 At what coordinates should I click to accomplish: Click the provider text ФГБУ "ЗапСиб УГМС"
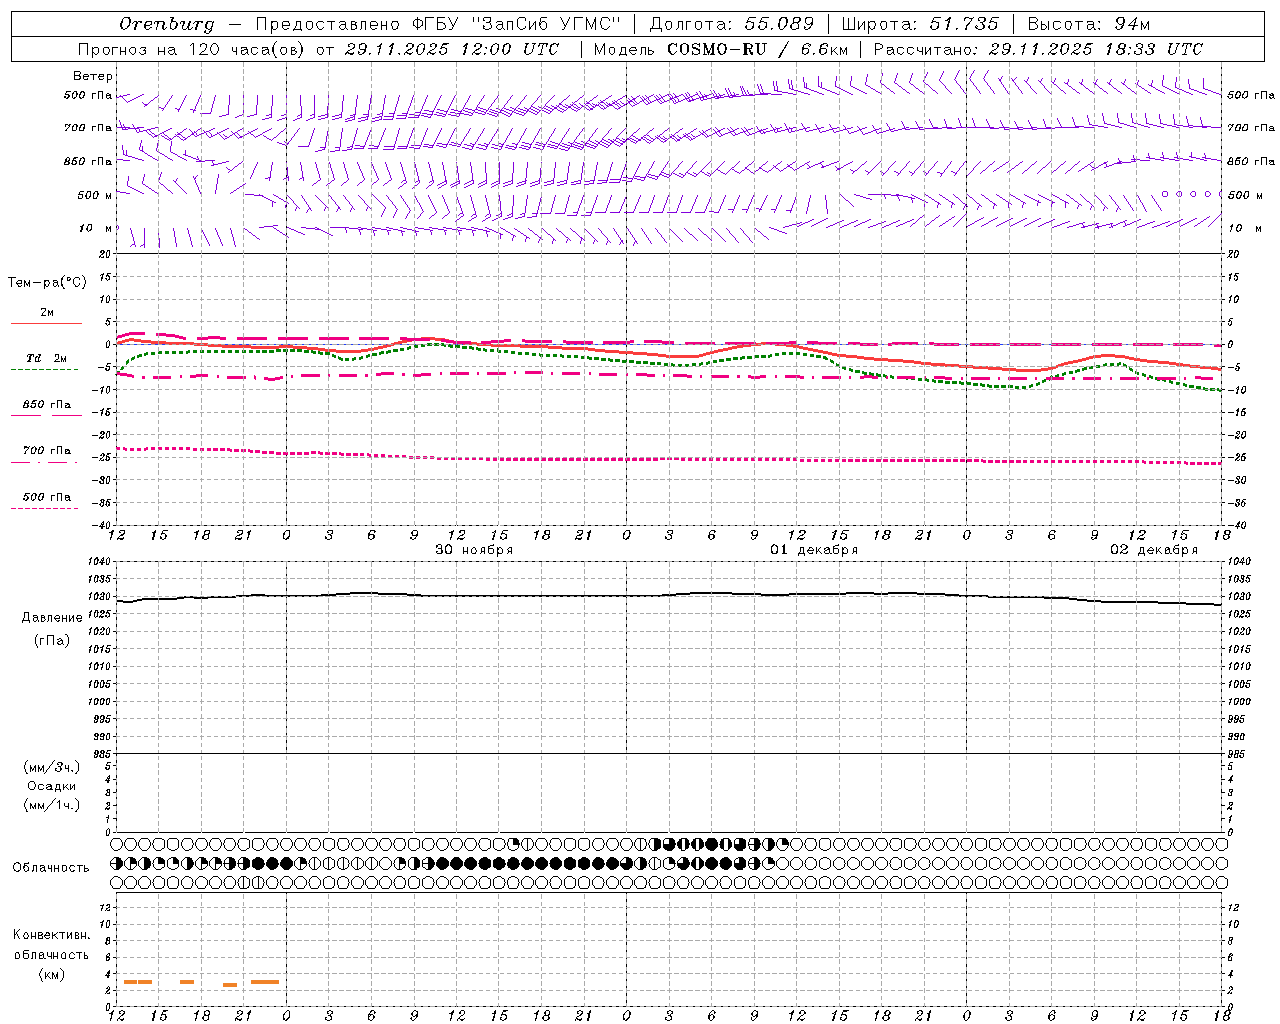coord(517,24)
